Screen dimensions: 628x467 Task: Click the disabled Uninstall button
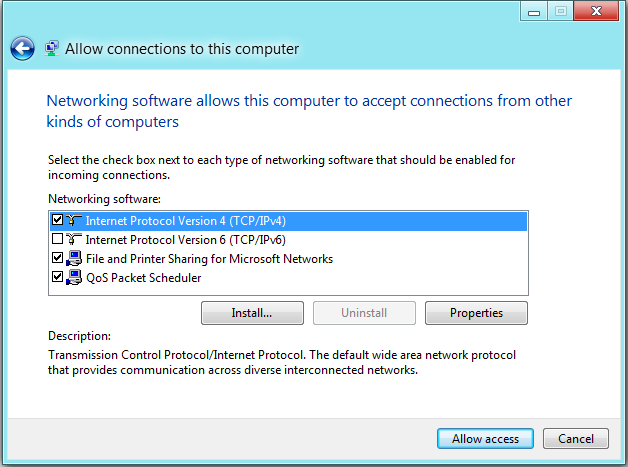(364, 313)
